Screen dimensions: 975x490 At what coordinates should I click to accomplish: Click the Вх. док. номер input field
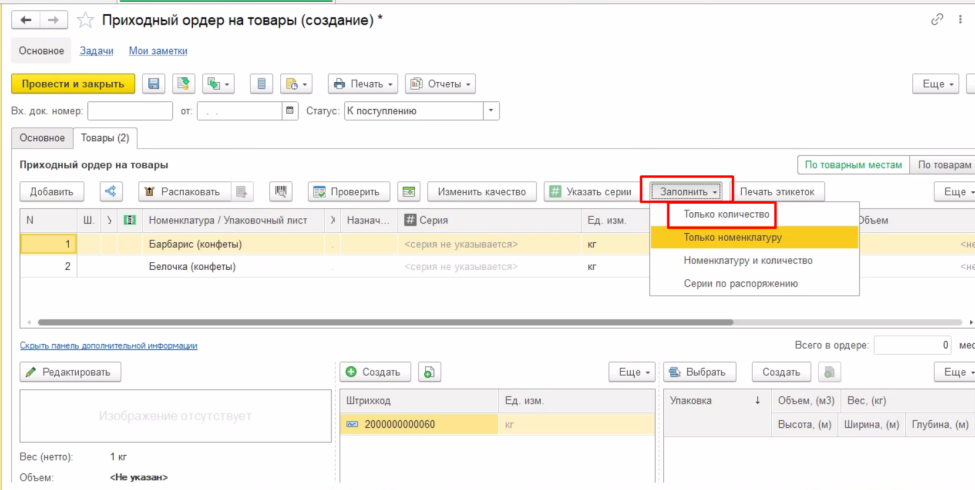point(130,111)
